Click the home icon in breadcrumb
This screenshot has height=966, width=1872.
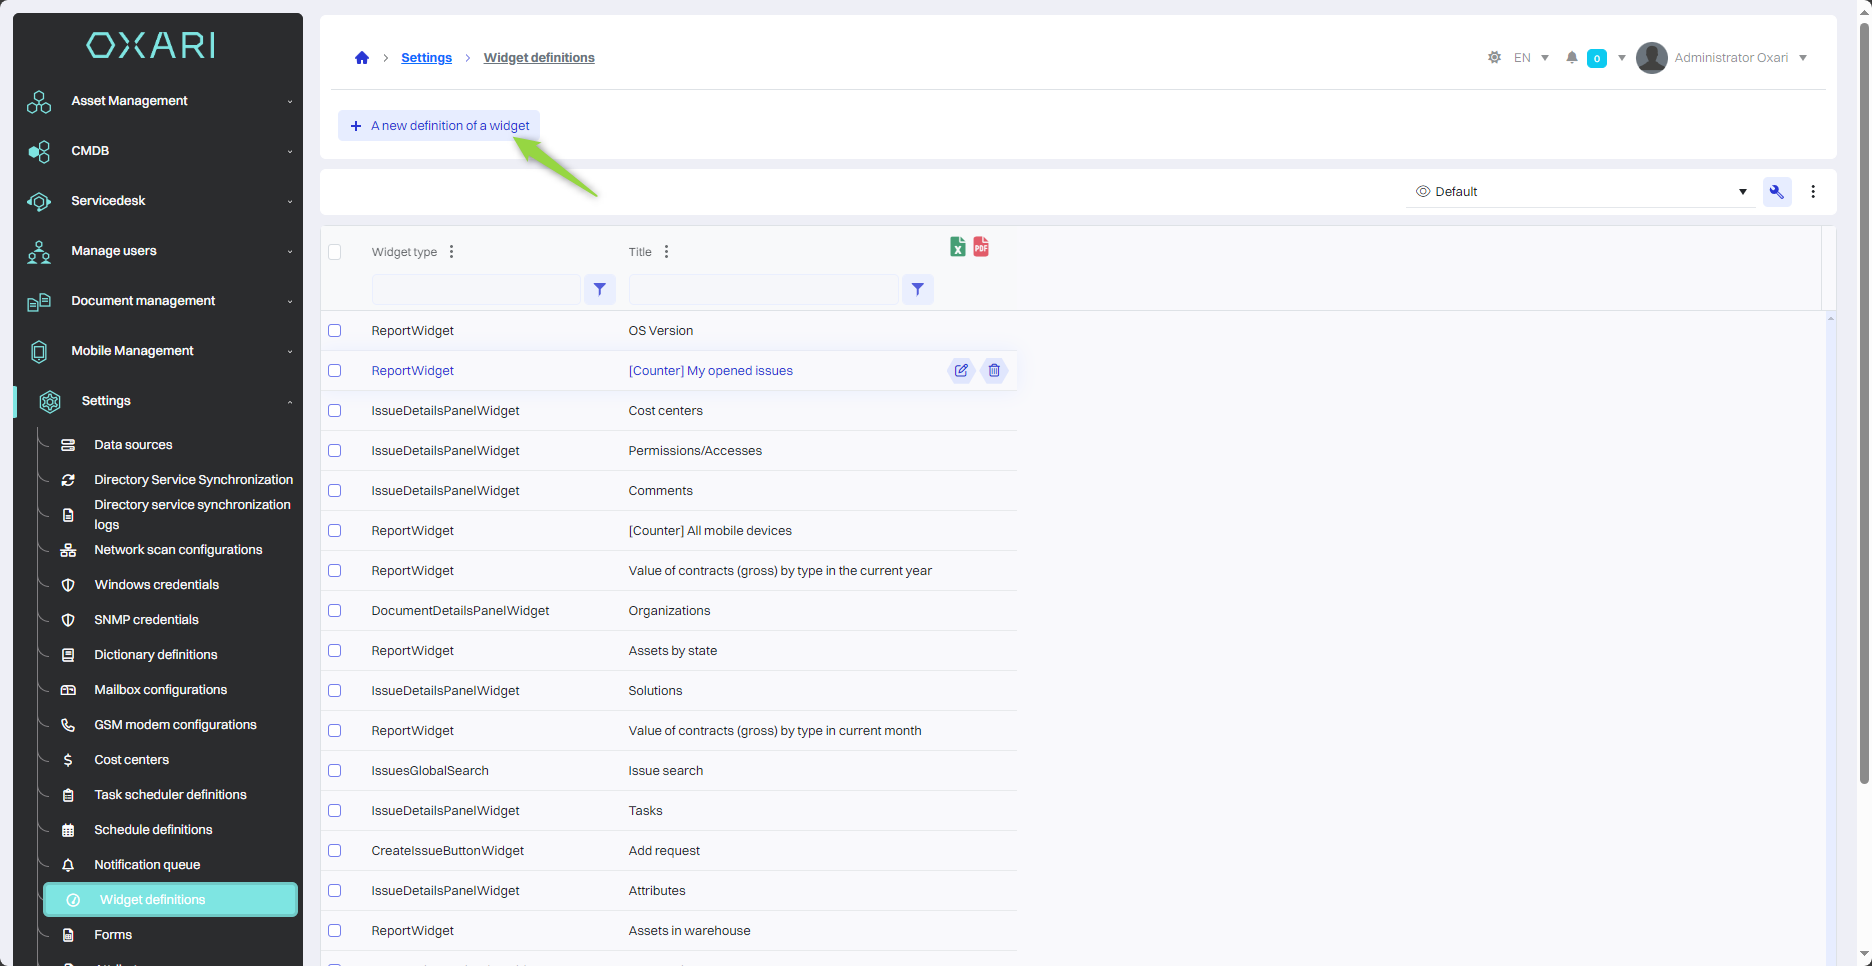(x=362, y=58)
